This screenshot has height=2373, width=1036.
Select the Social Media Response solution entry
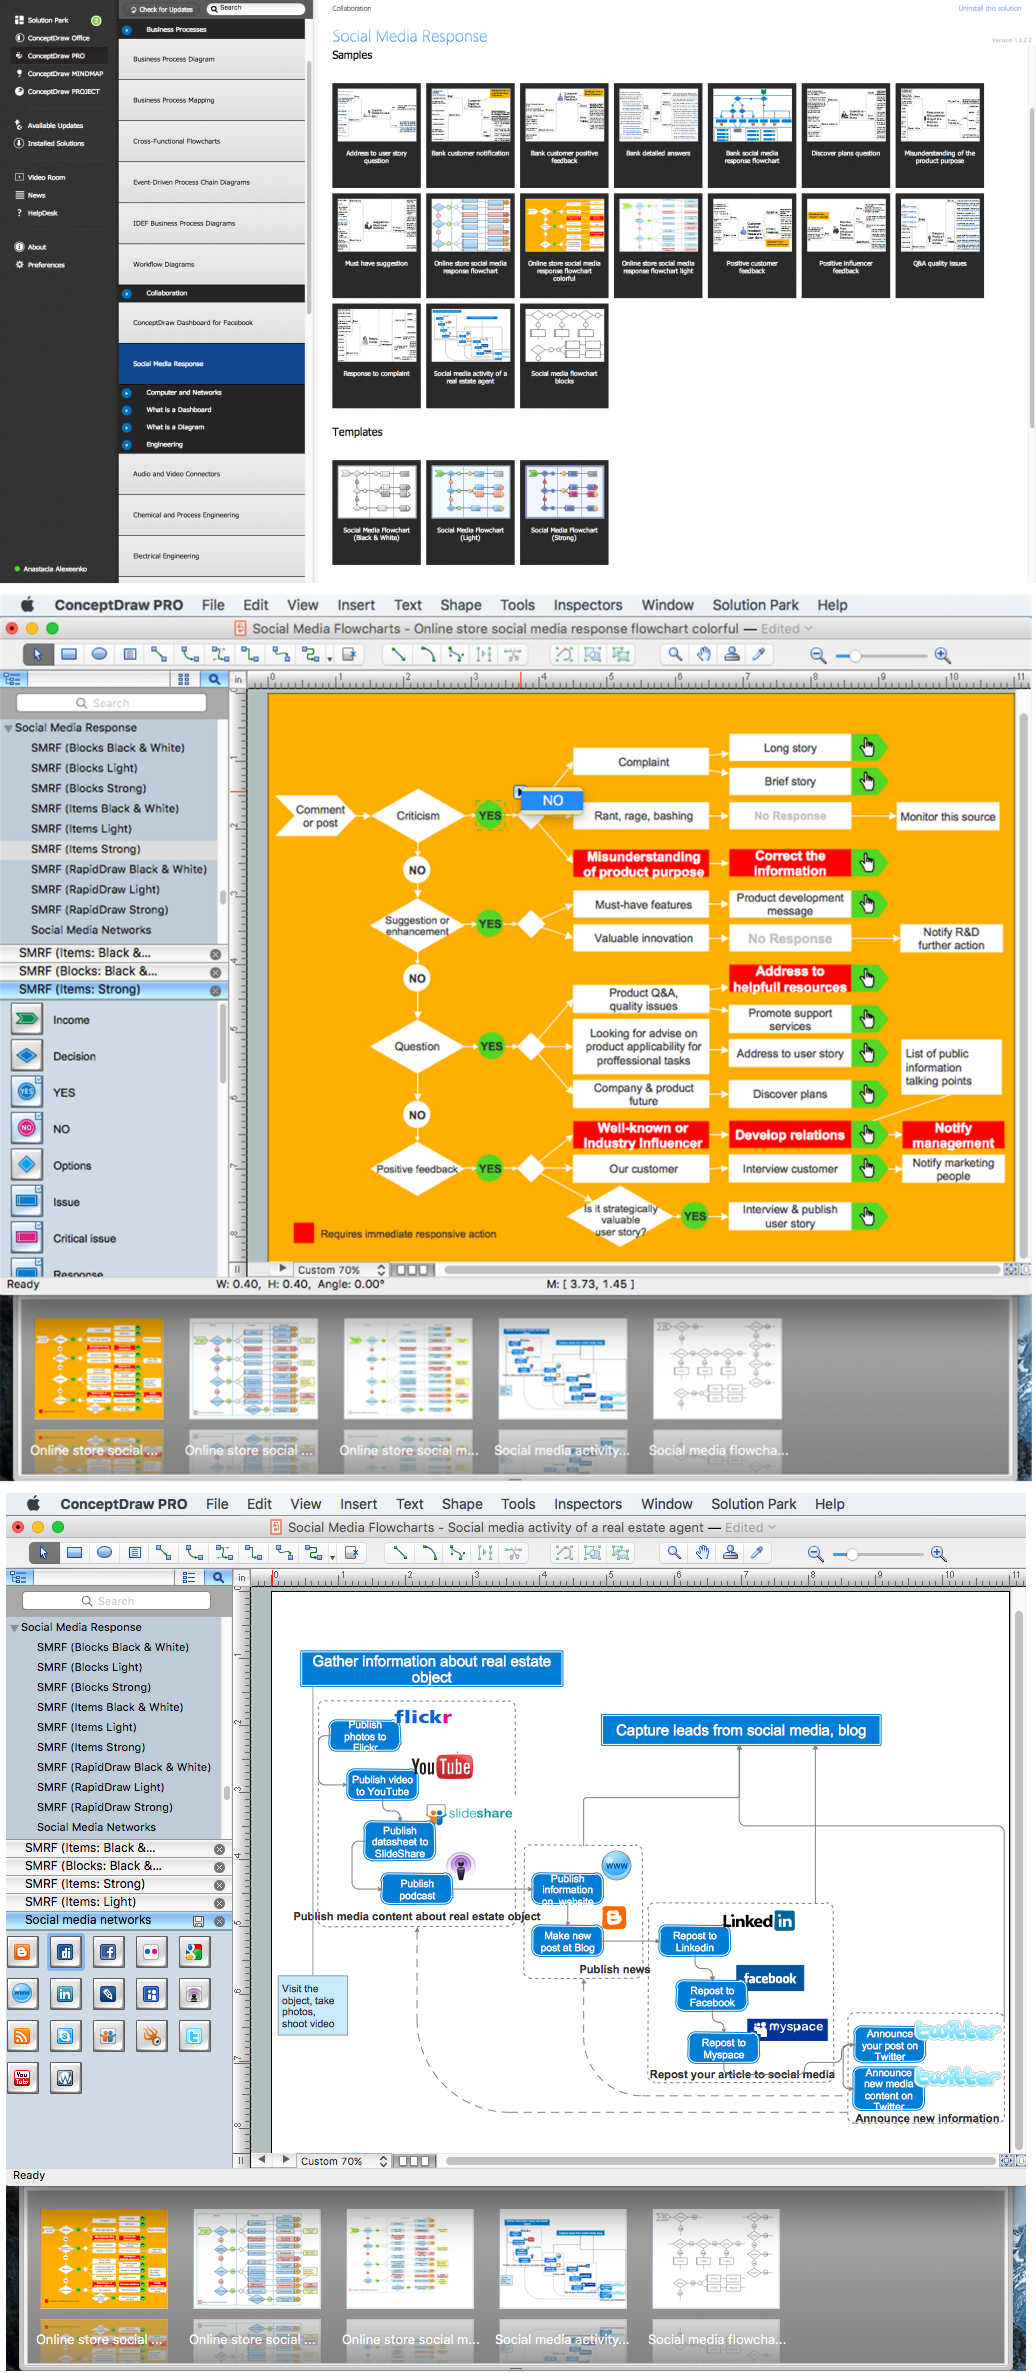point(212,364)
